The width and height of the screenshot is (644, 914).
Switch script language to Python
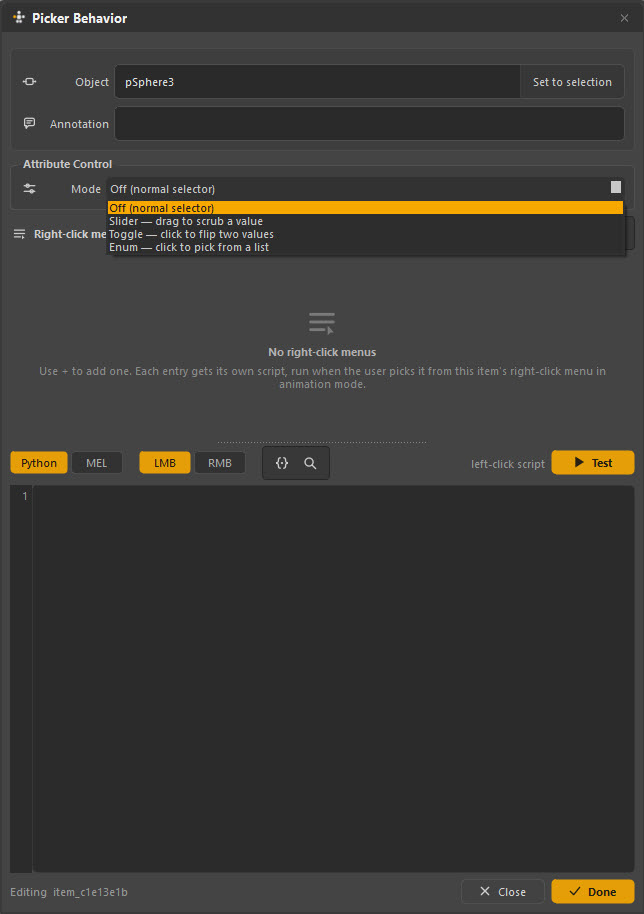[39, 463]
